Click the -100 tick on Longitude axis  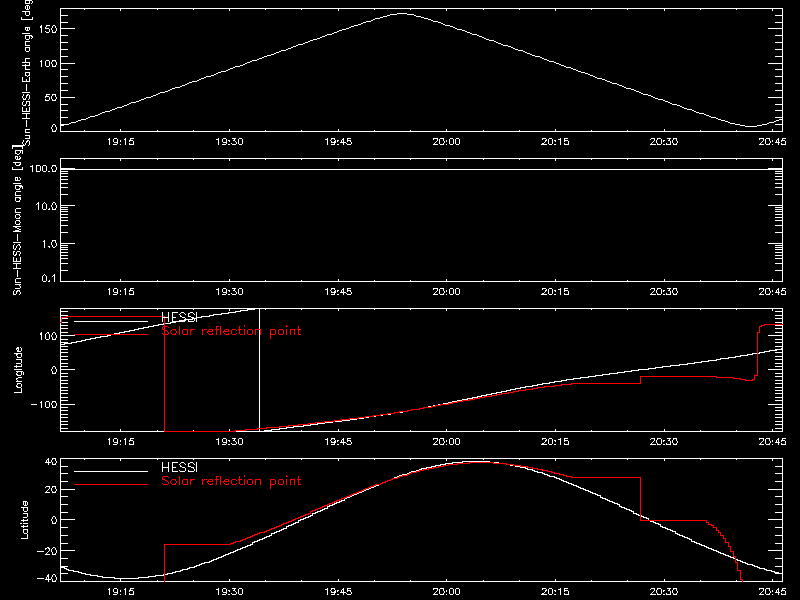point(44,404)
